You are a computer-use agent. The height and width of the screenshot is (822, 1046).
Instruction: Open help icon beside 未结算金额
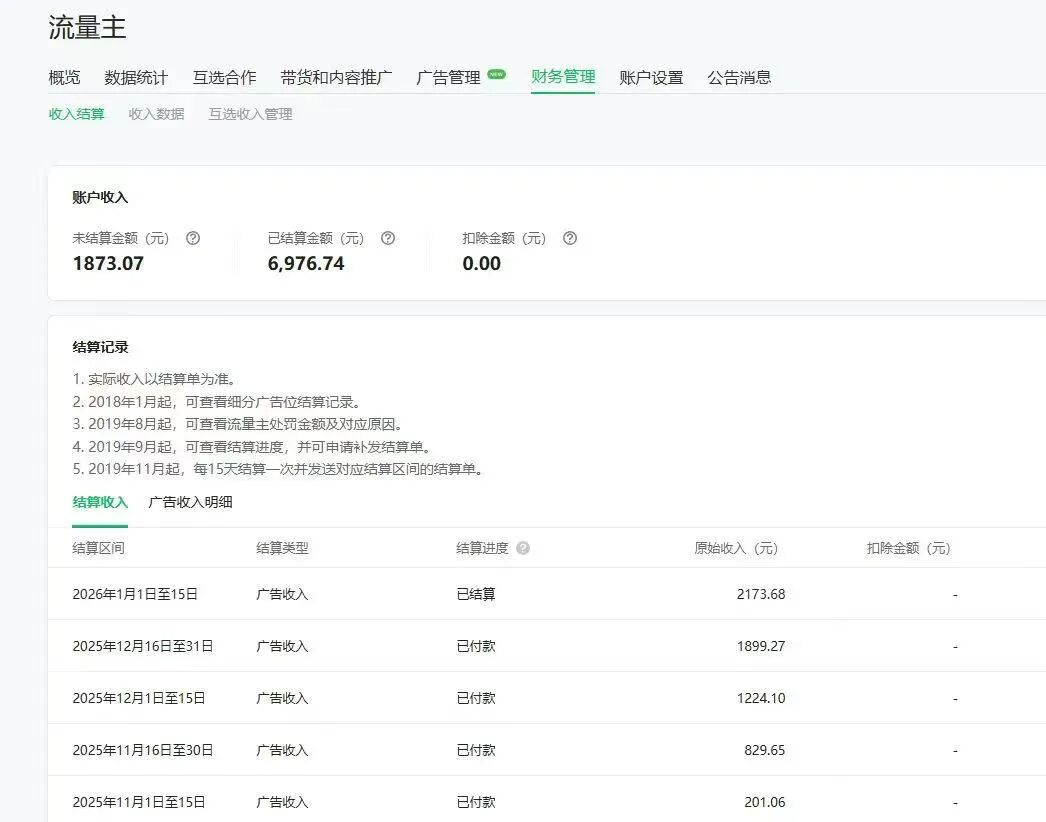pos(194,238)
